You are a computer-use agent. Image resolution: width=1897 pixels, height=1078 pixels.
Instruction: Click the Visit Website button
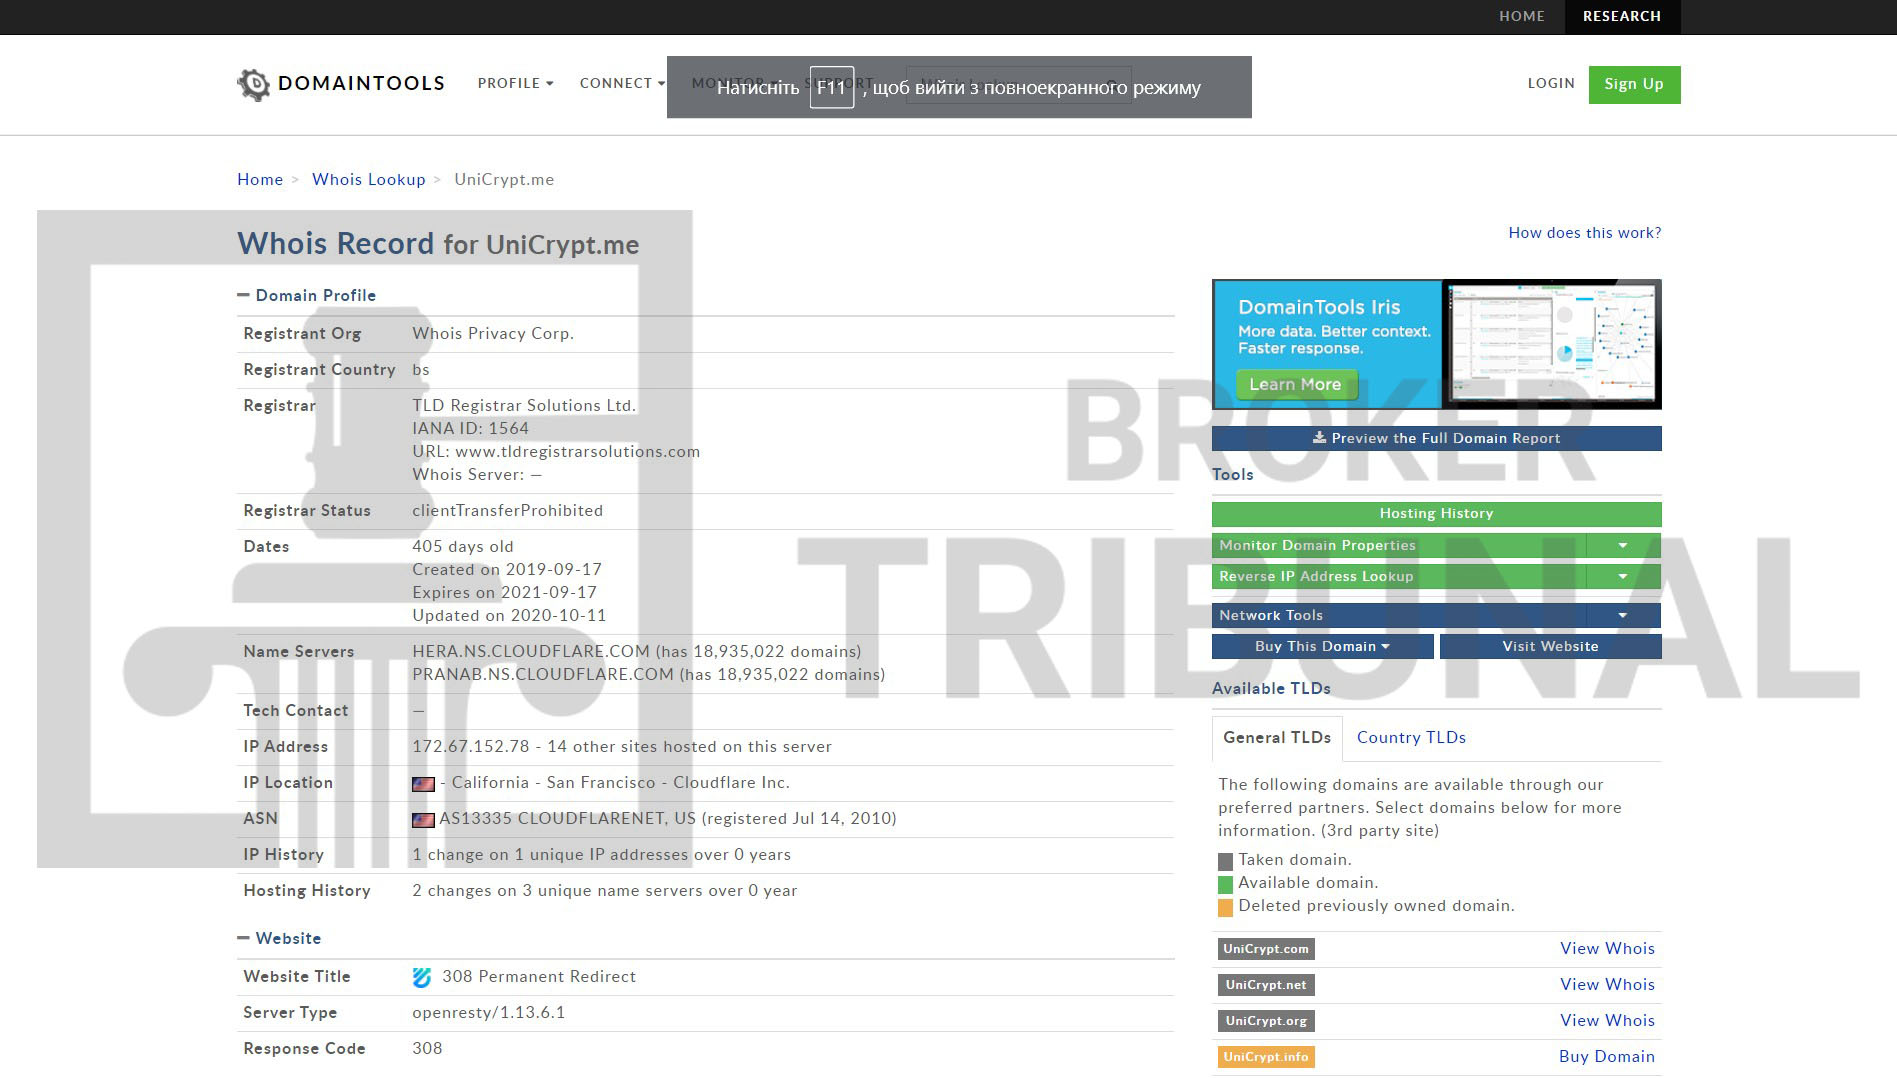point(1550,646)
